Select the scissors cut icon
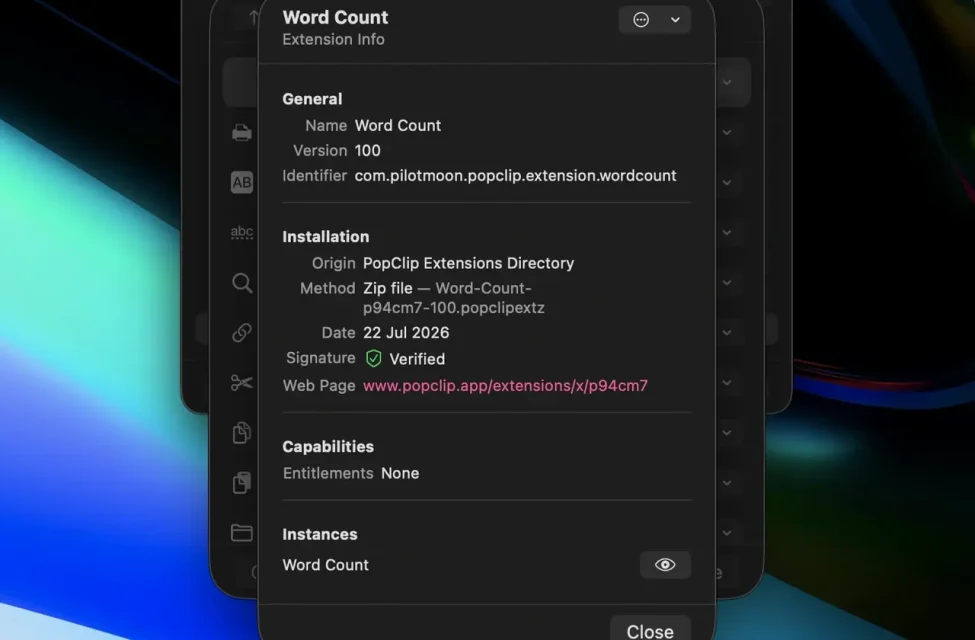975x640 pixels. pyautogui.click(x=242, y=383)
